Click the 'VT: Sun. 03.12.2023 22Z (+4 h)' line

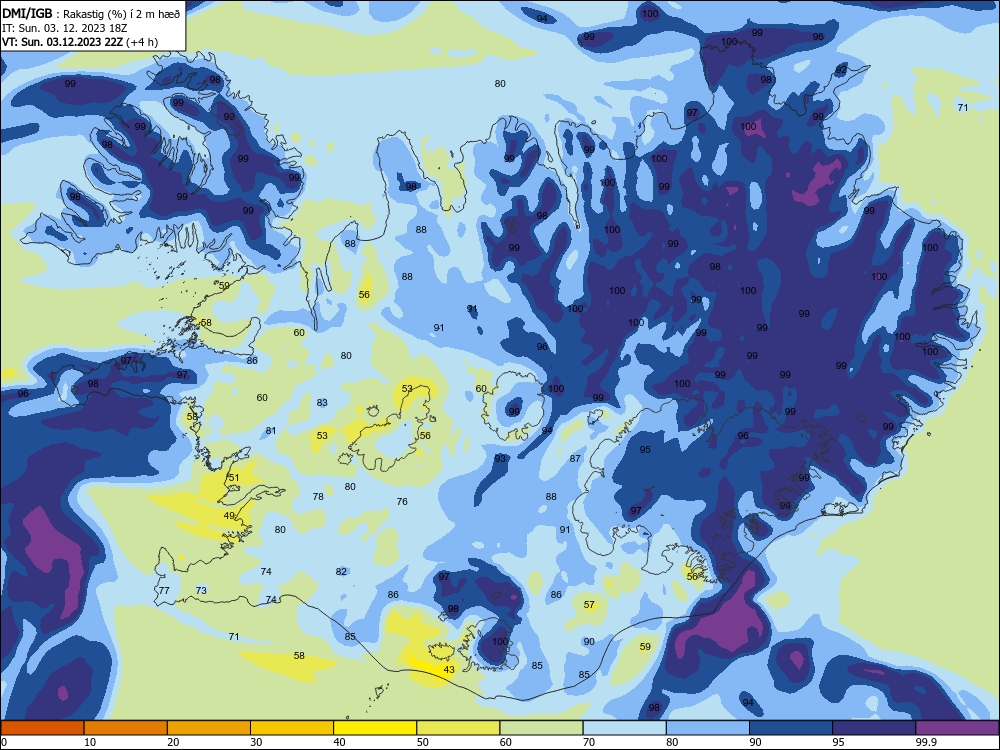pos(80,42)
